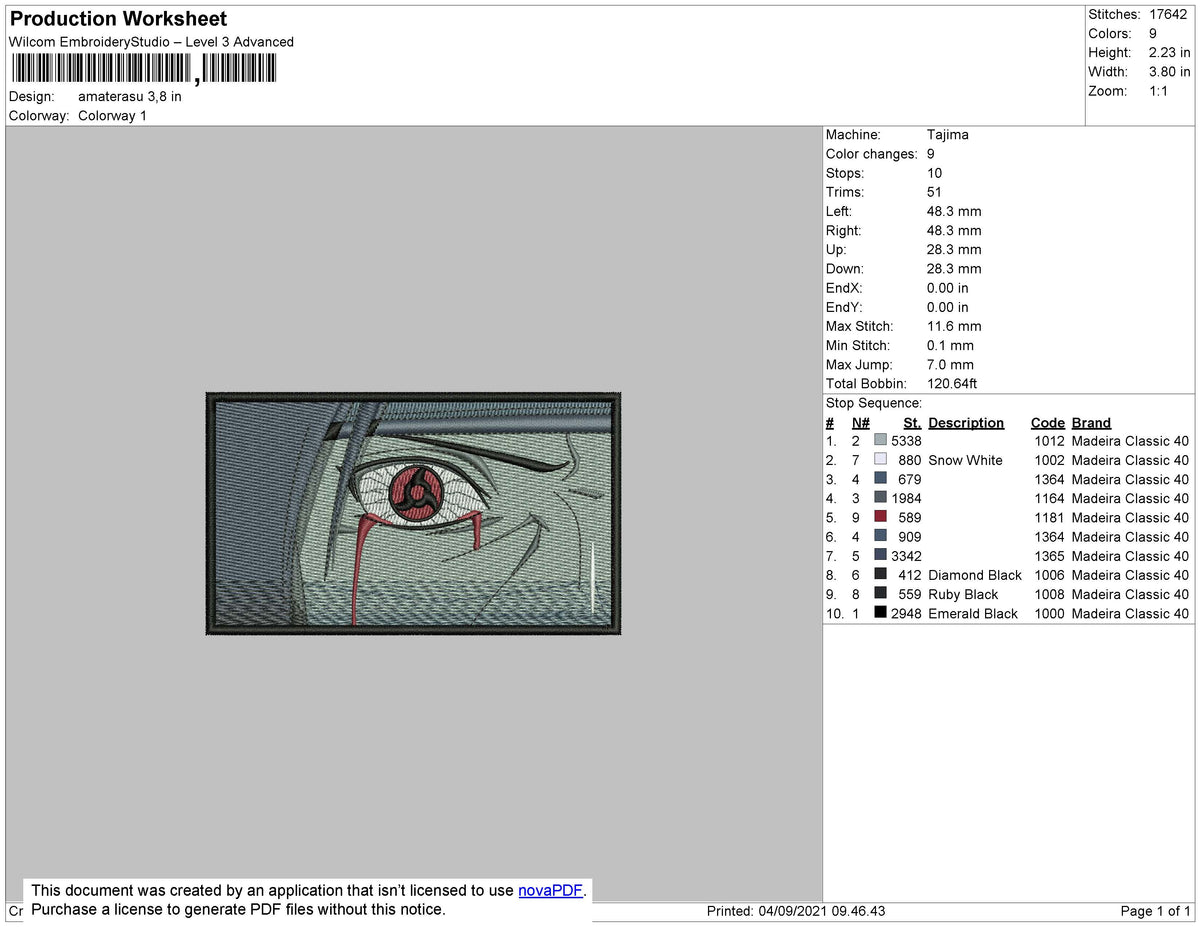Click the "Code" column header

pos(1048,423)
